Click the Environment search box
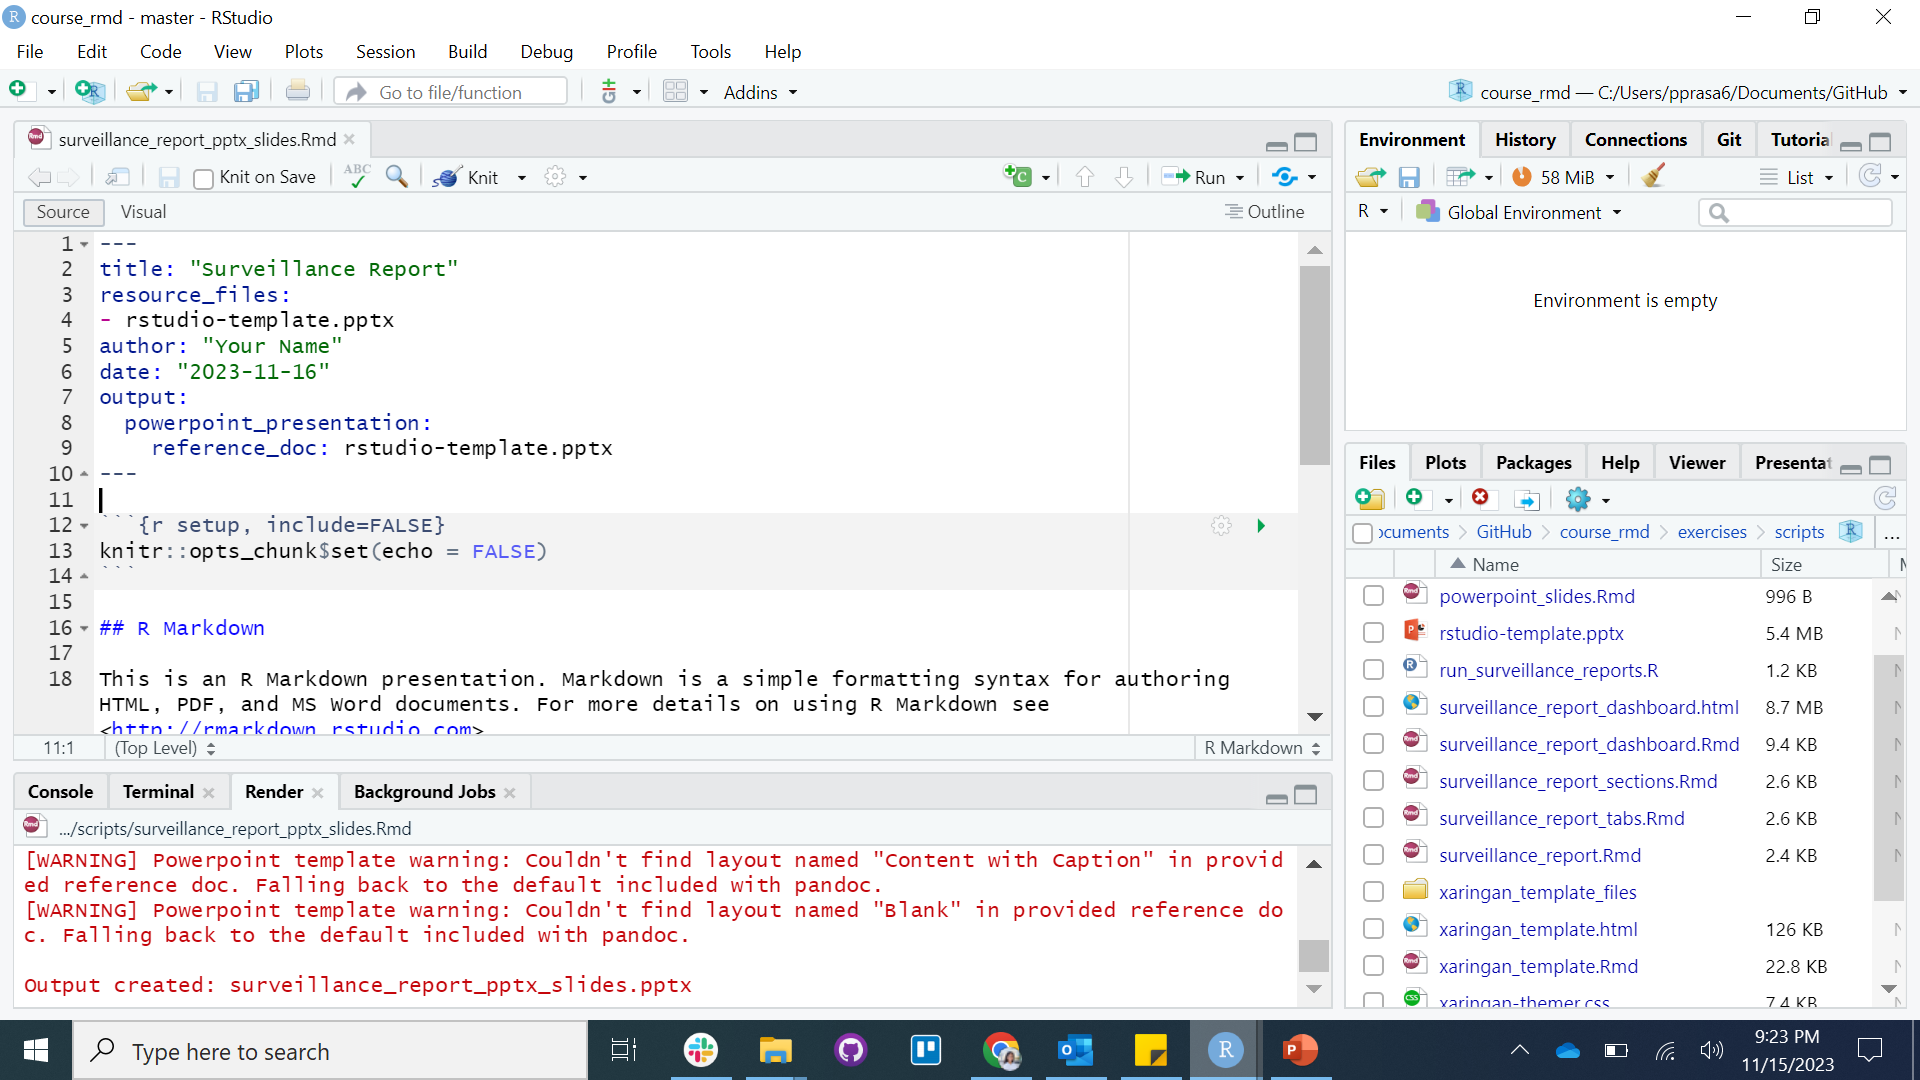 click(1795, 212)
